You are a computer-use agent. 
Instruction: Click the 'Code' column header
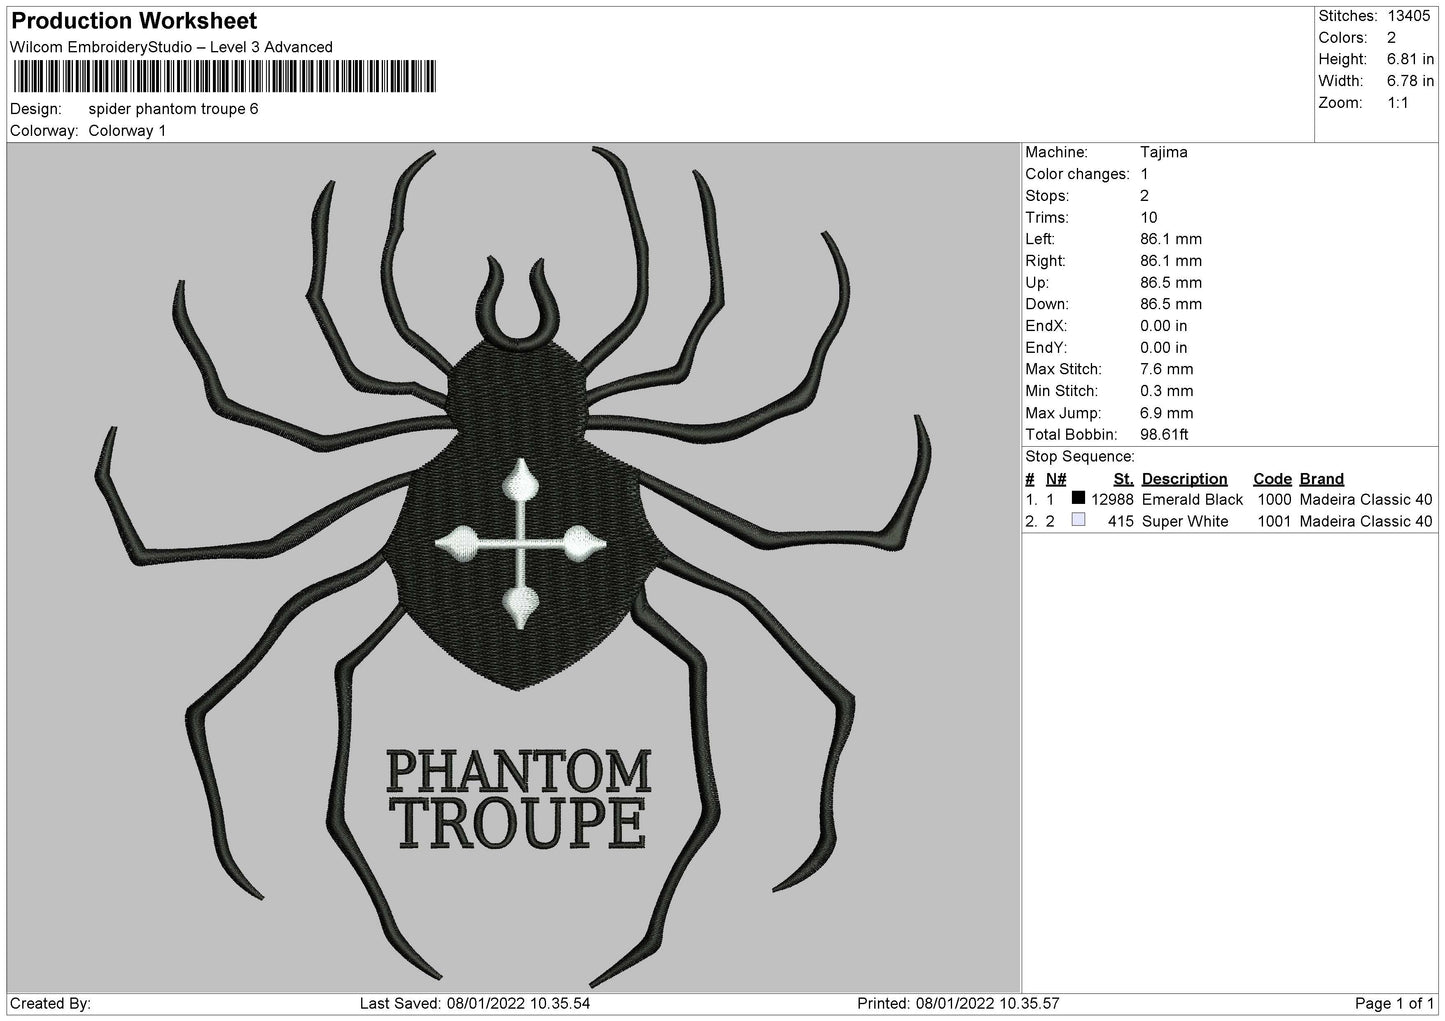(x=1272, y=479)
